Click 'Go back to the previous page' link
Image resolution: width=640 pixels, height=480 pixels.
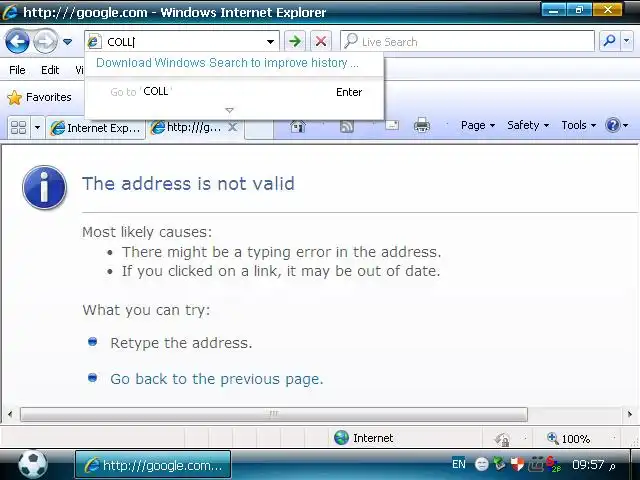click(217, 379)
